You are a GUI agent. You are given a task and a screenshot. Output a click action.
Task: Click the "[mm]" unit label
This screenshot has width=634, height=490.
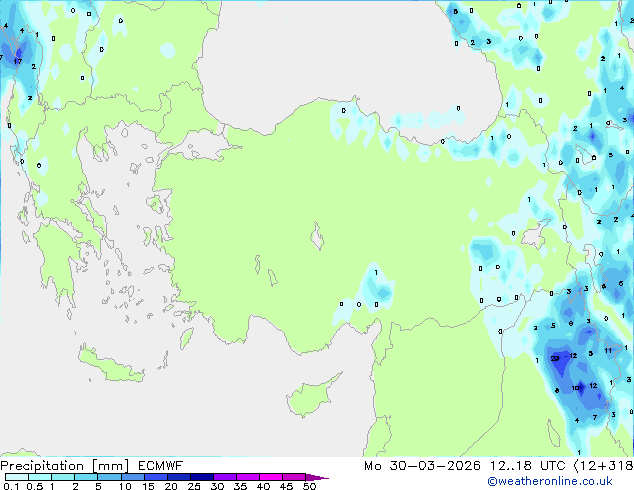point(110,466)
